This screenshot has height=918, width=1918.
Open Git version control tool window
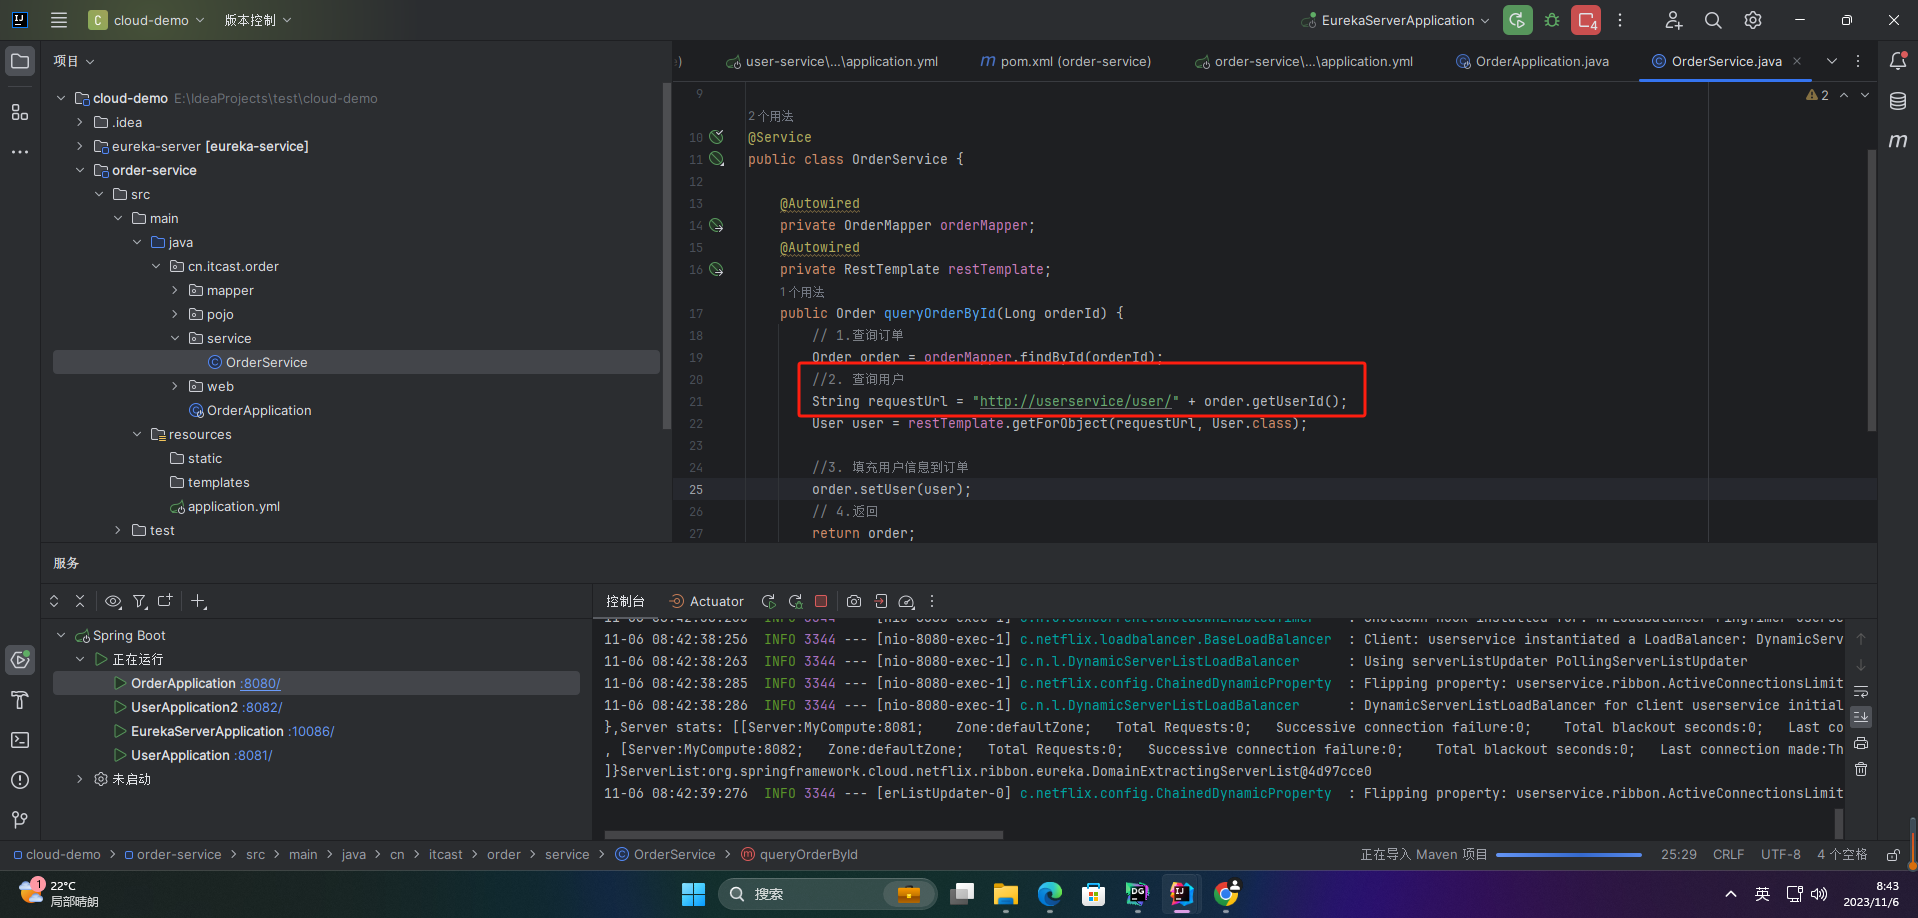(20, 820)
